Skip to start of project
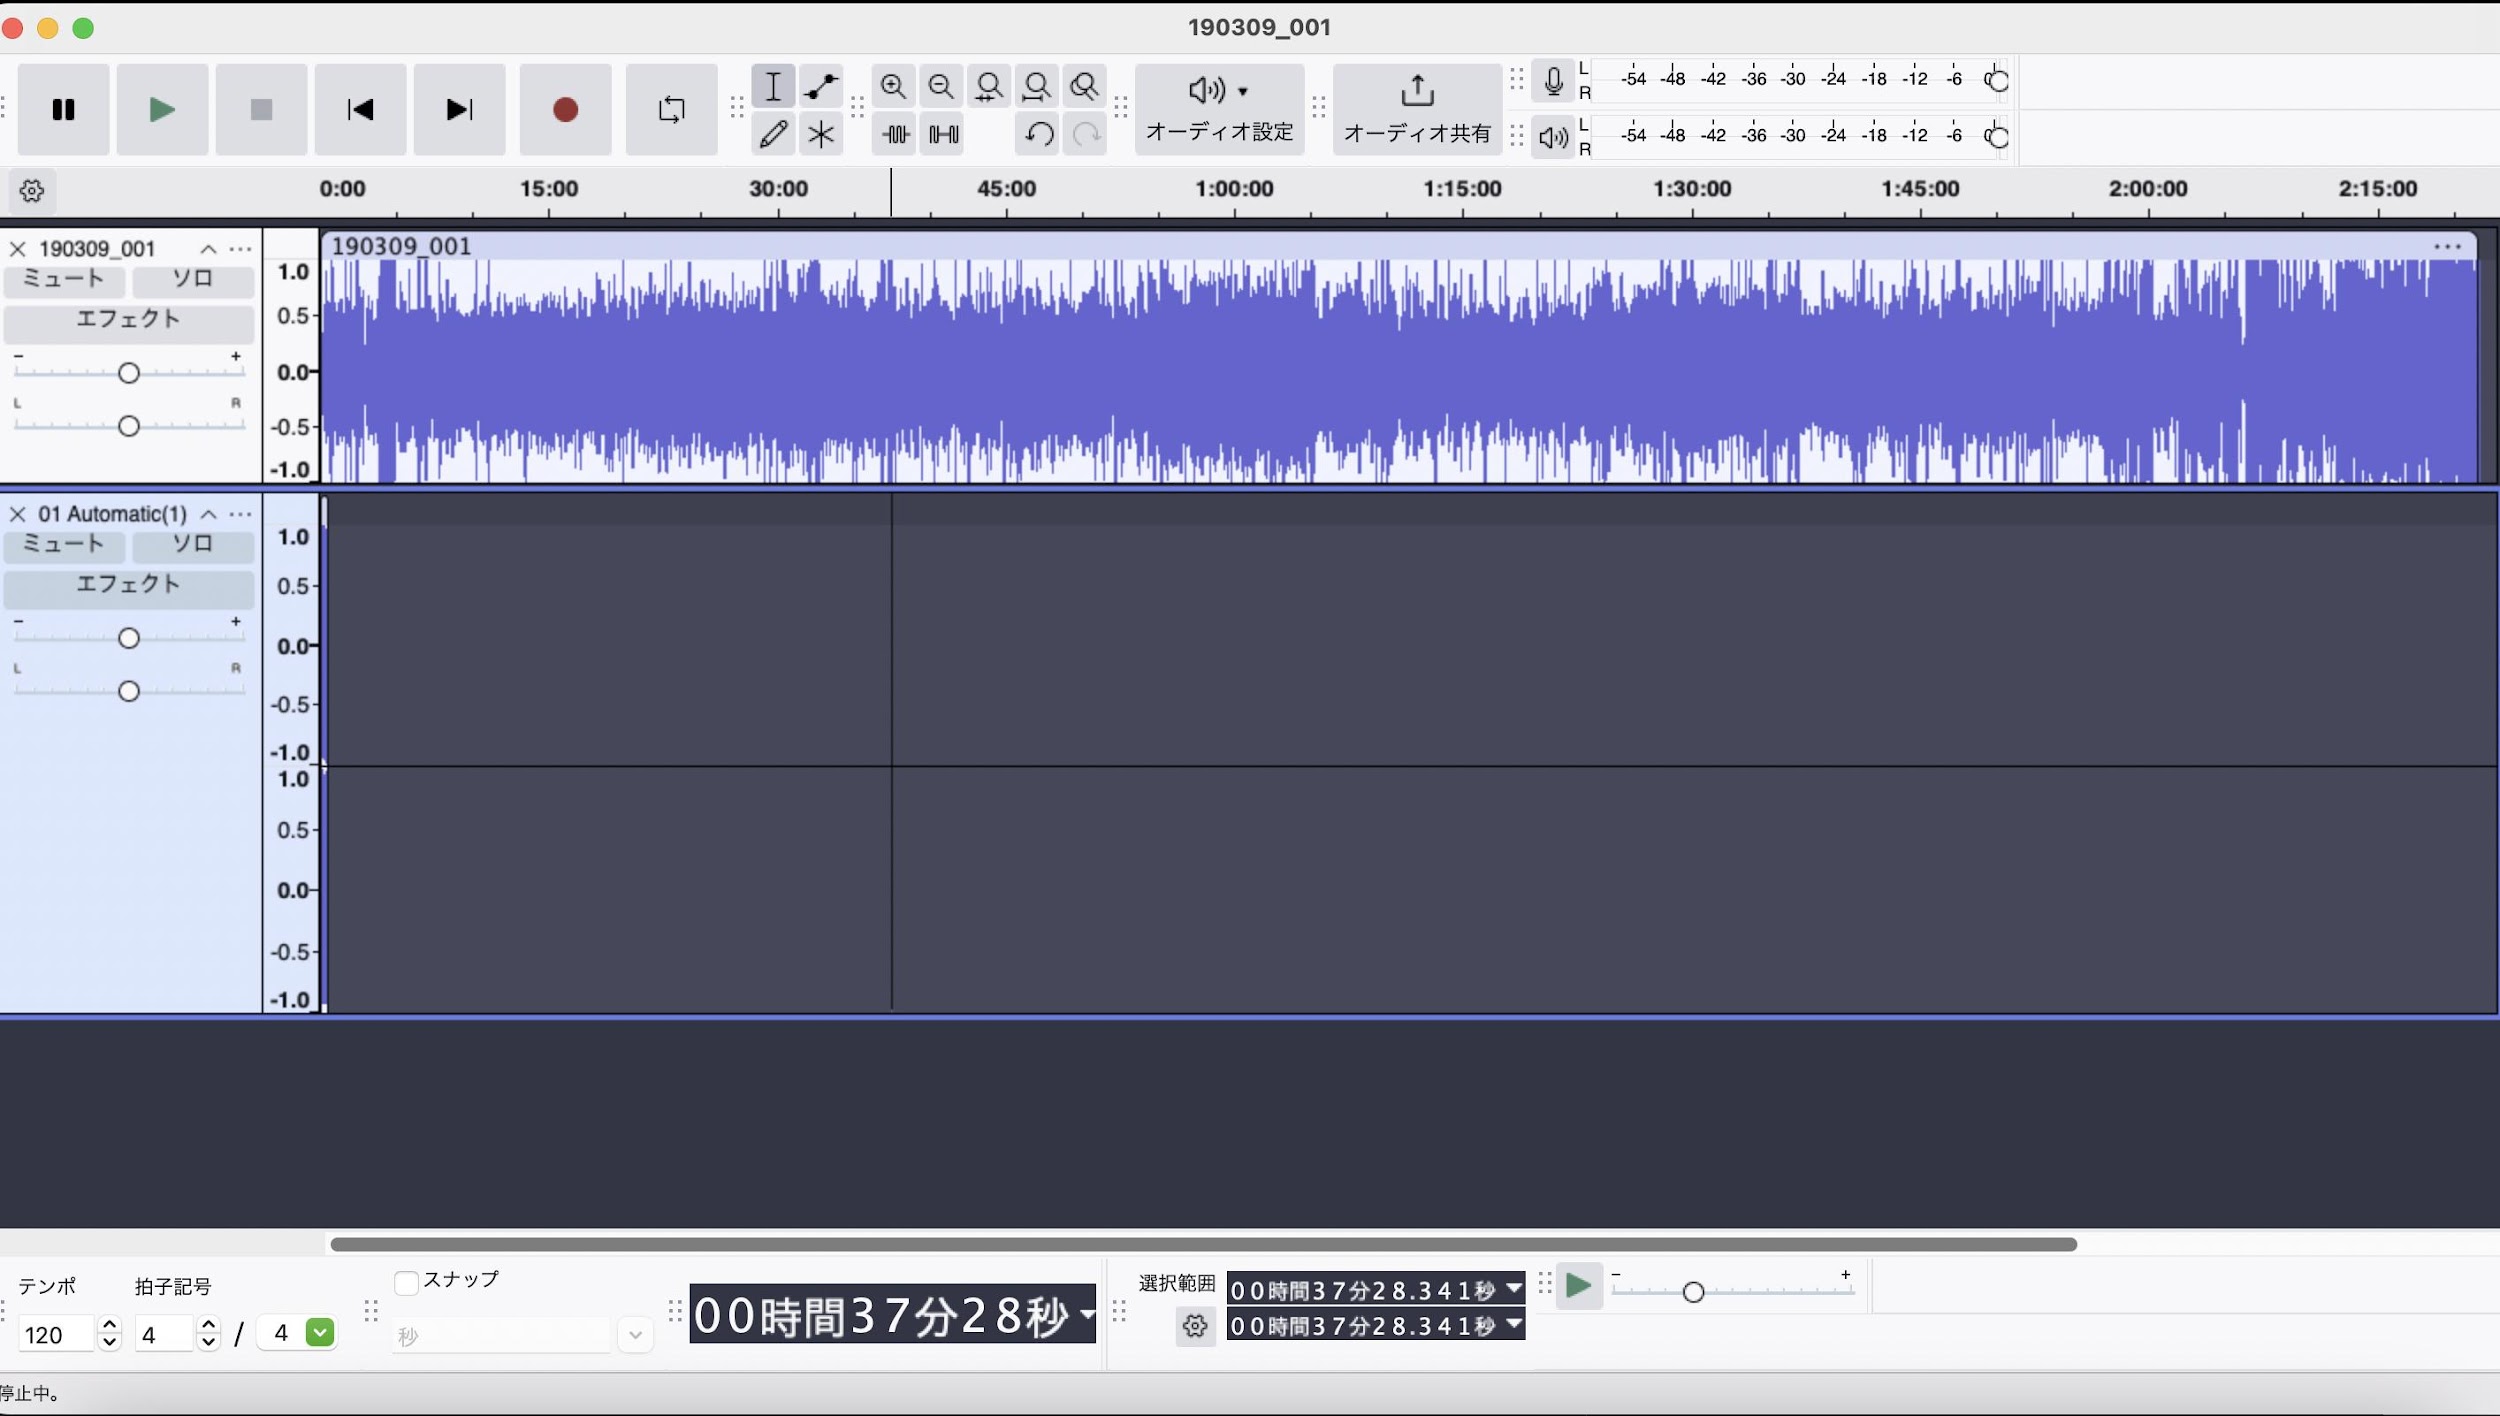The image size is (2500, 1416). [360, 109]
